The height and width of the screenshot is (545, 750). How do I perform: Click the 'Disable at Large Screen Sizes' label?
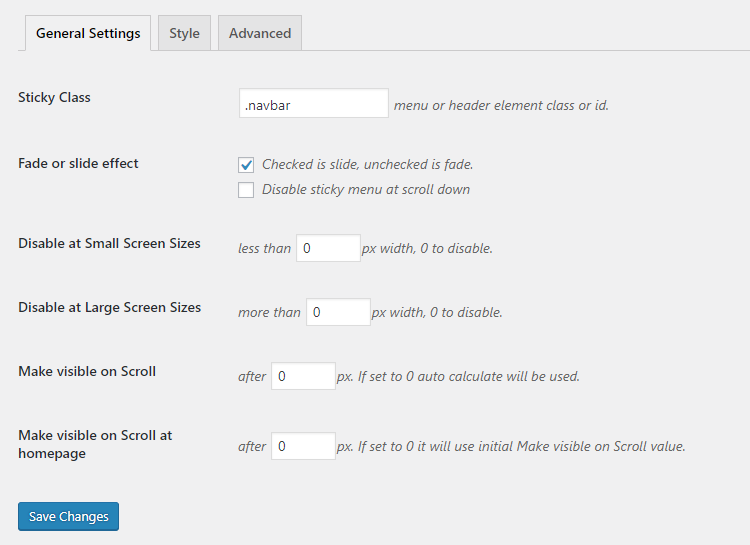(x=109, y=307)
